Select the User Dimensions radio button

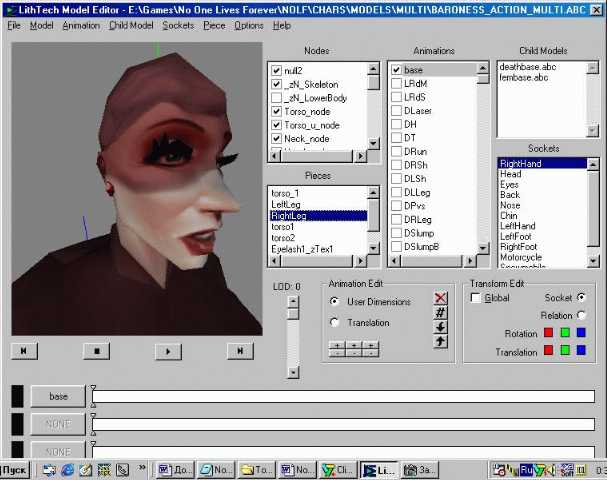tap(334, 301)
